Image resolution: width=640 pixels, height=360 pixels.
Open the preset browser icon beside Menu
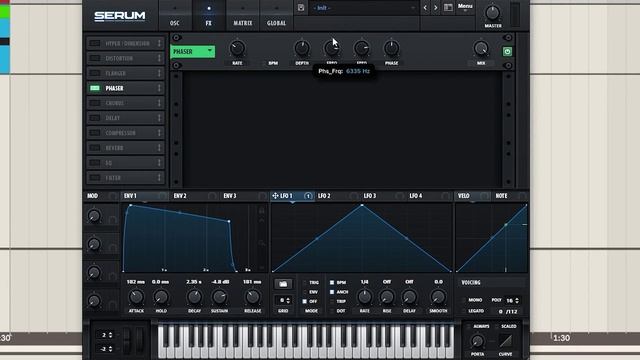tap(448, 8)
